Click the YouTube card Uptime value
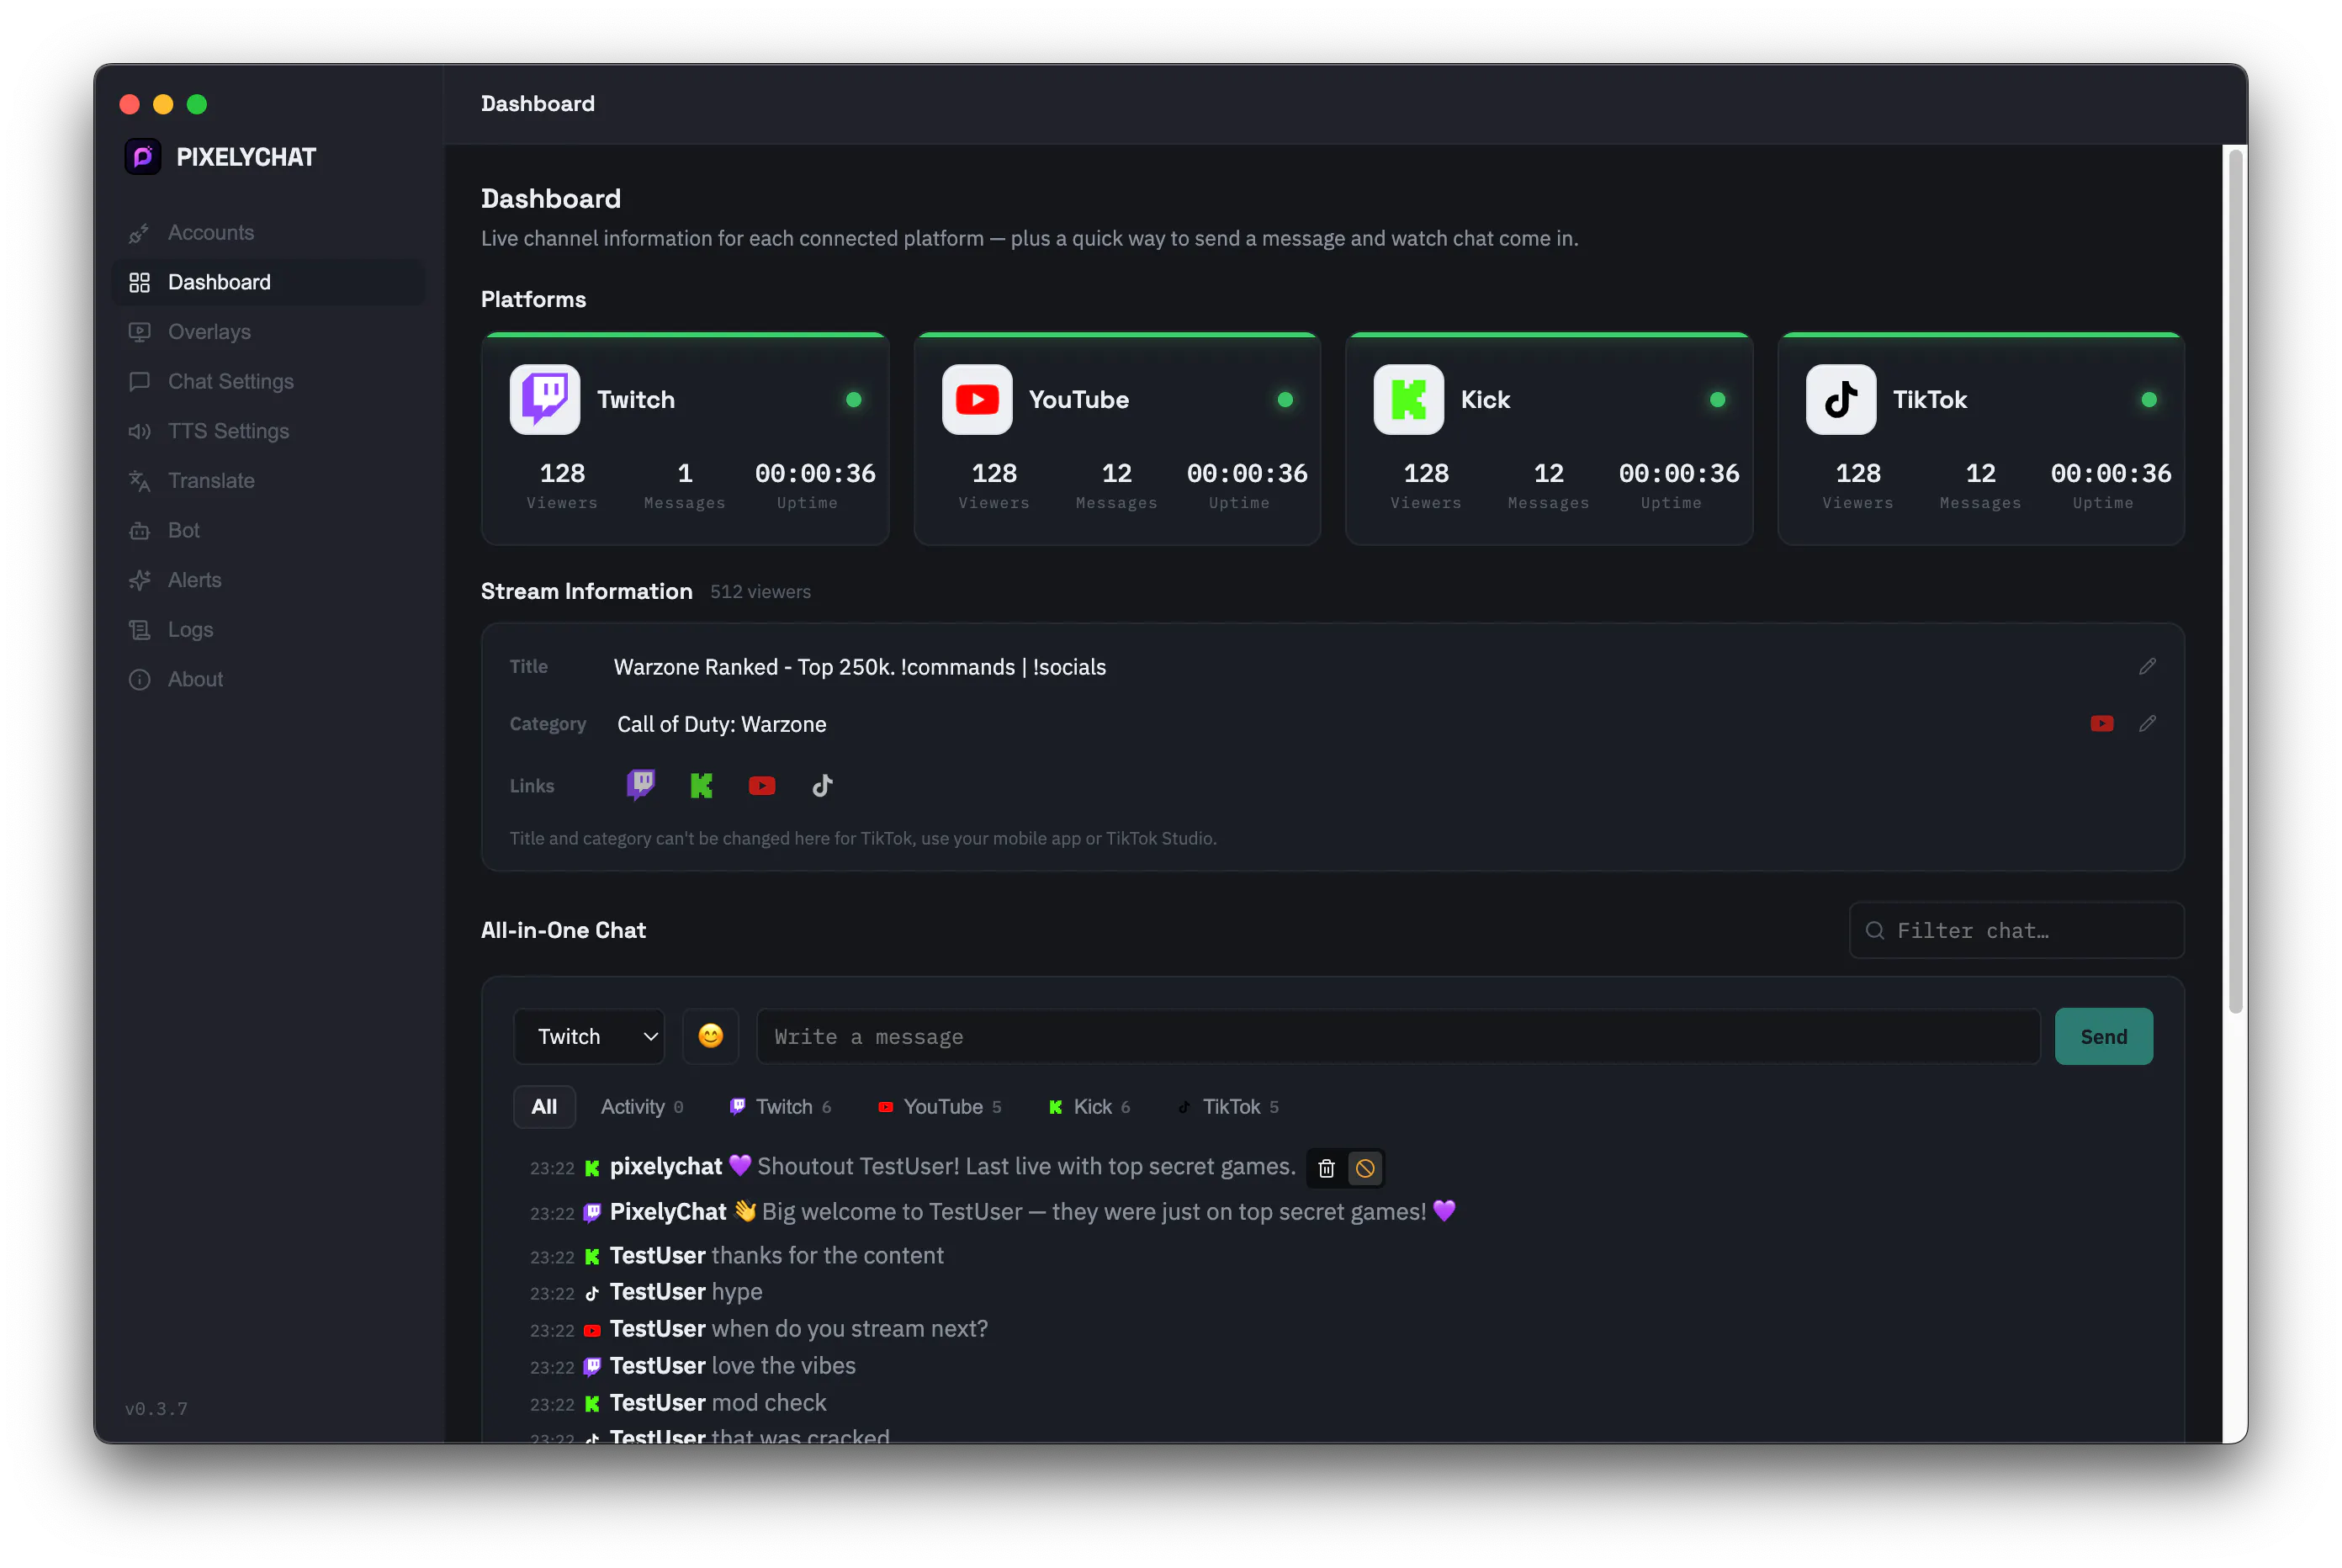 (x=1247, y=474)
